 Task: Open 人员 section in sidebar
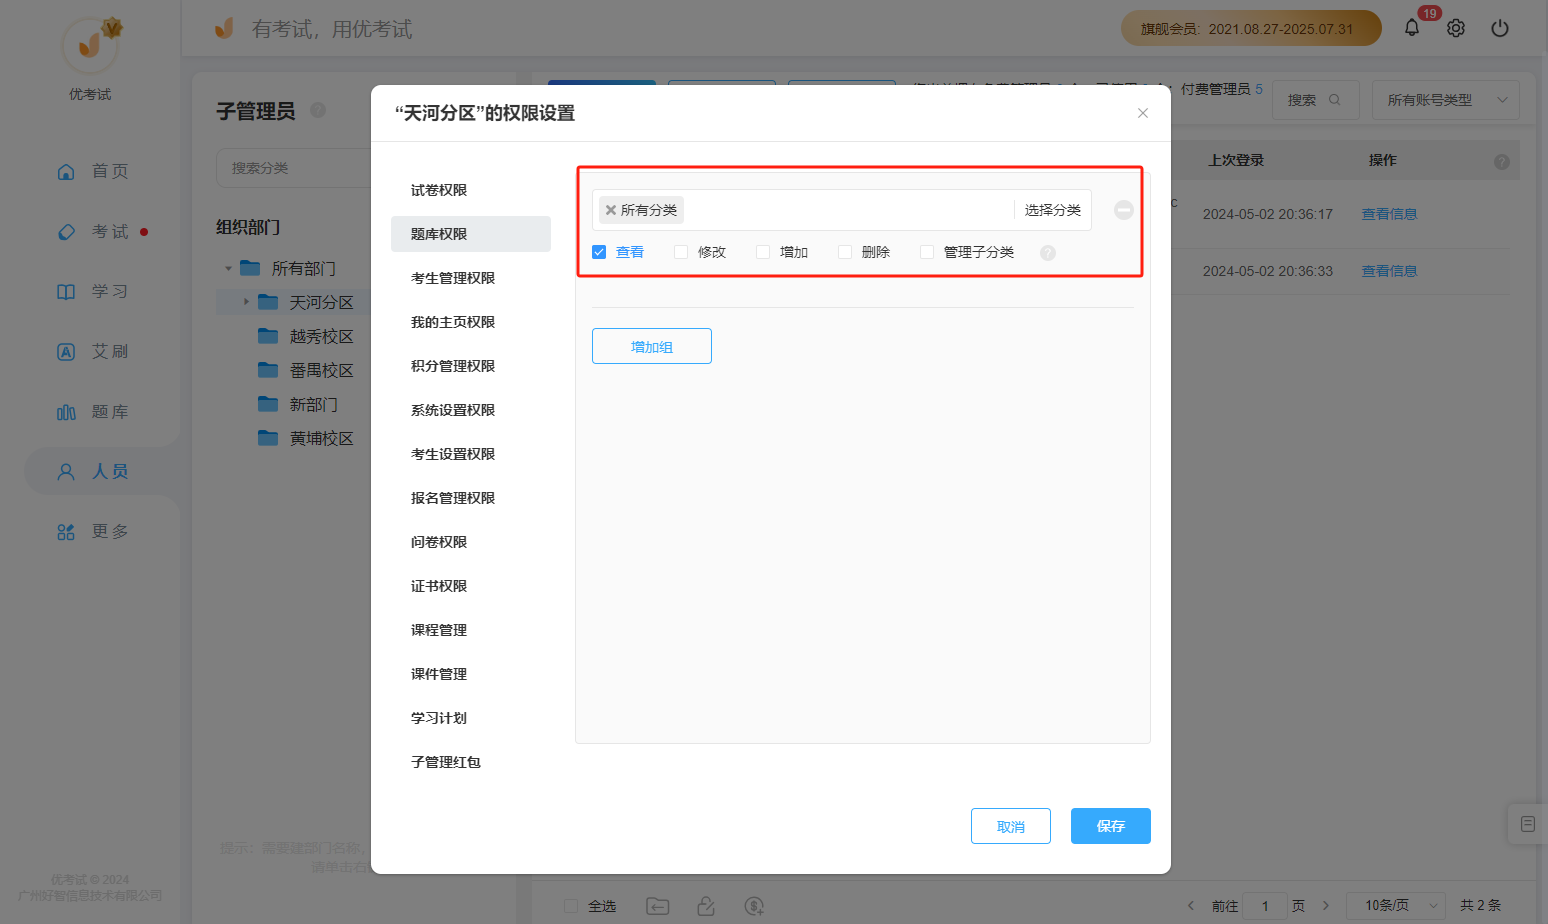[92, 471]
